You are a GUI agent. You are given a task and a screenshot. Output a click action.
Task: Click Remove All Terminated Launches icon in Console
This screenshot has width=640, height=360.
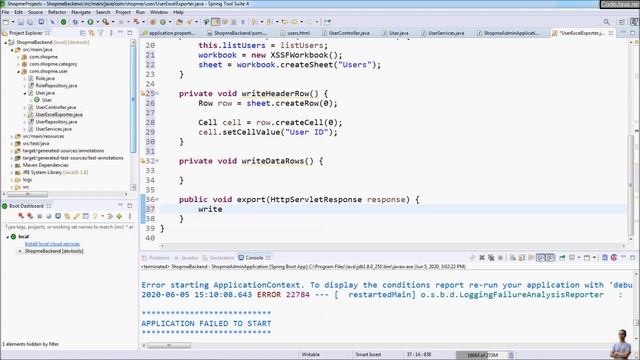coord(491,258)
